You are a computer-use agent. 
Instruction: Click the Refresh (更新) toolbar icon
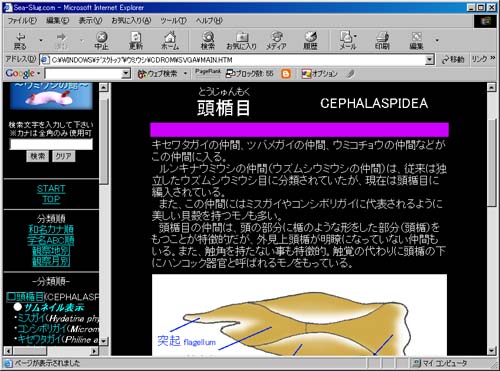pos(136,40)
